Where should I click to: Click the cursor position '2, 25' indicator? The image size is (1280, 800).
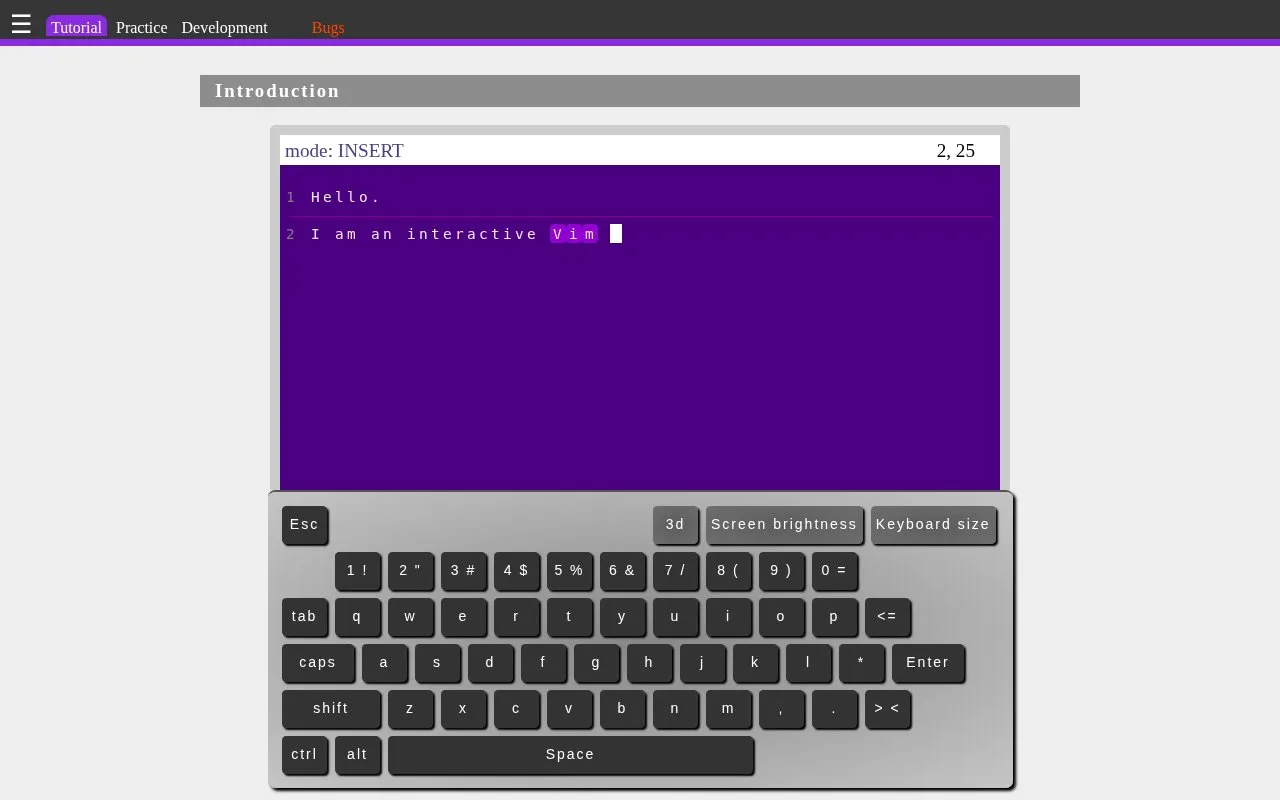(x=956, y=151)
